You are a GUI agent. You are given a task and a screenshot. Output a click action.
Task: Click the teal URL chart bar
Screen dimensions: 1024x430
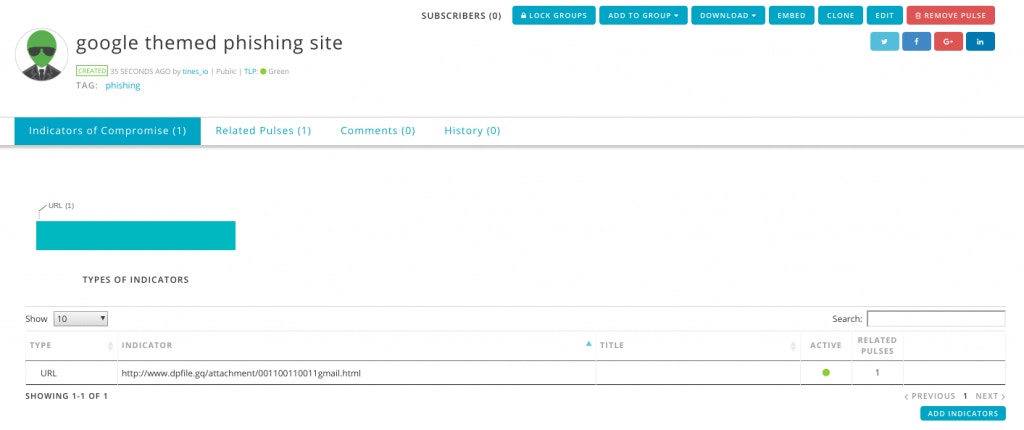(136, 235)
